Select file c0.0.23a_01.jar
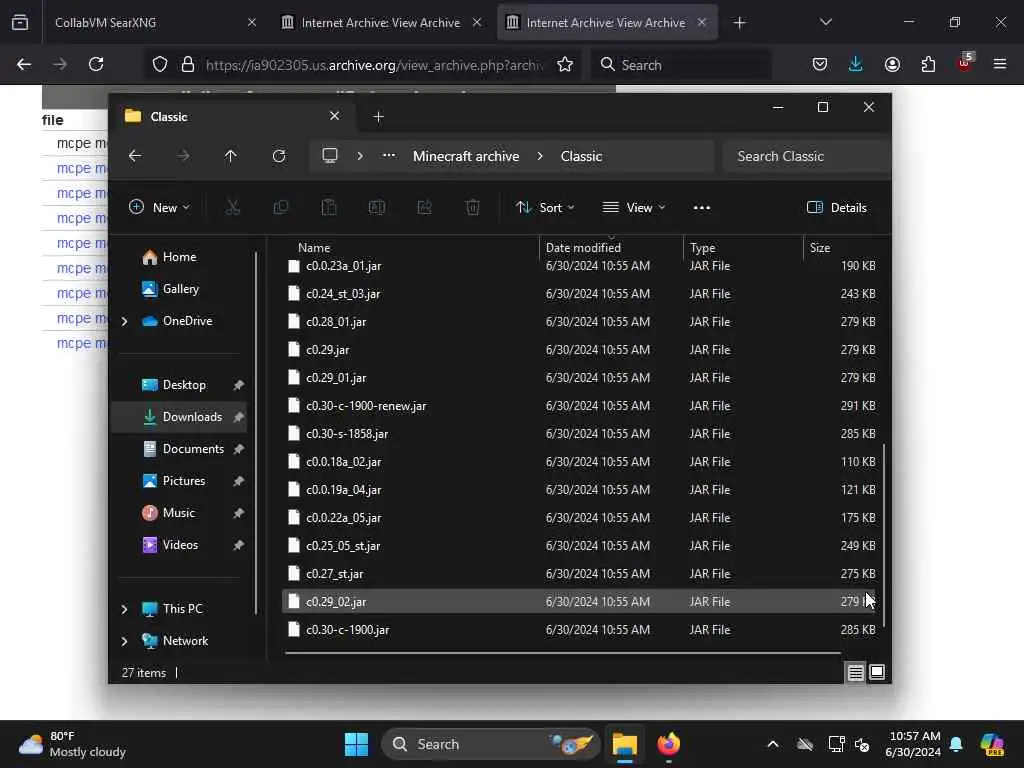 click(579, 266)
